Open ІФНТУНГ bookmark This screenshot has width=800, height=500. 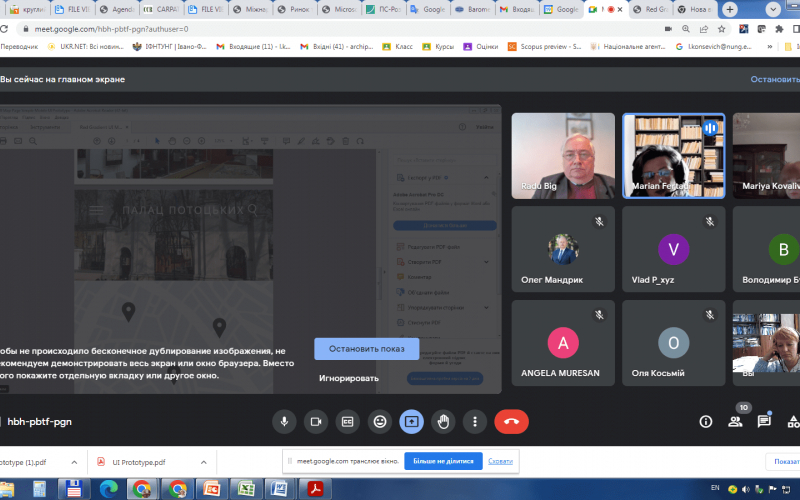[169, 46]
